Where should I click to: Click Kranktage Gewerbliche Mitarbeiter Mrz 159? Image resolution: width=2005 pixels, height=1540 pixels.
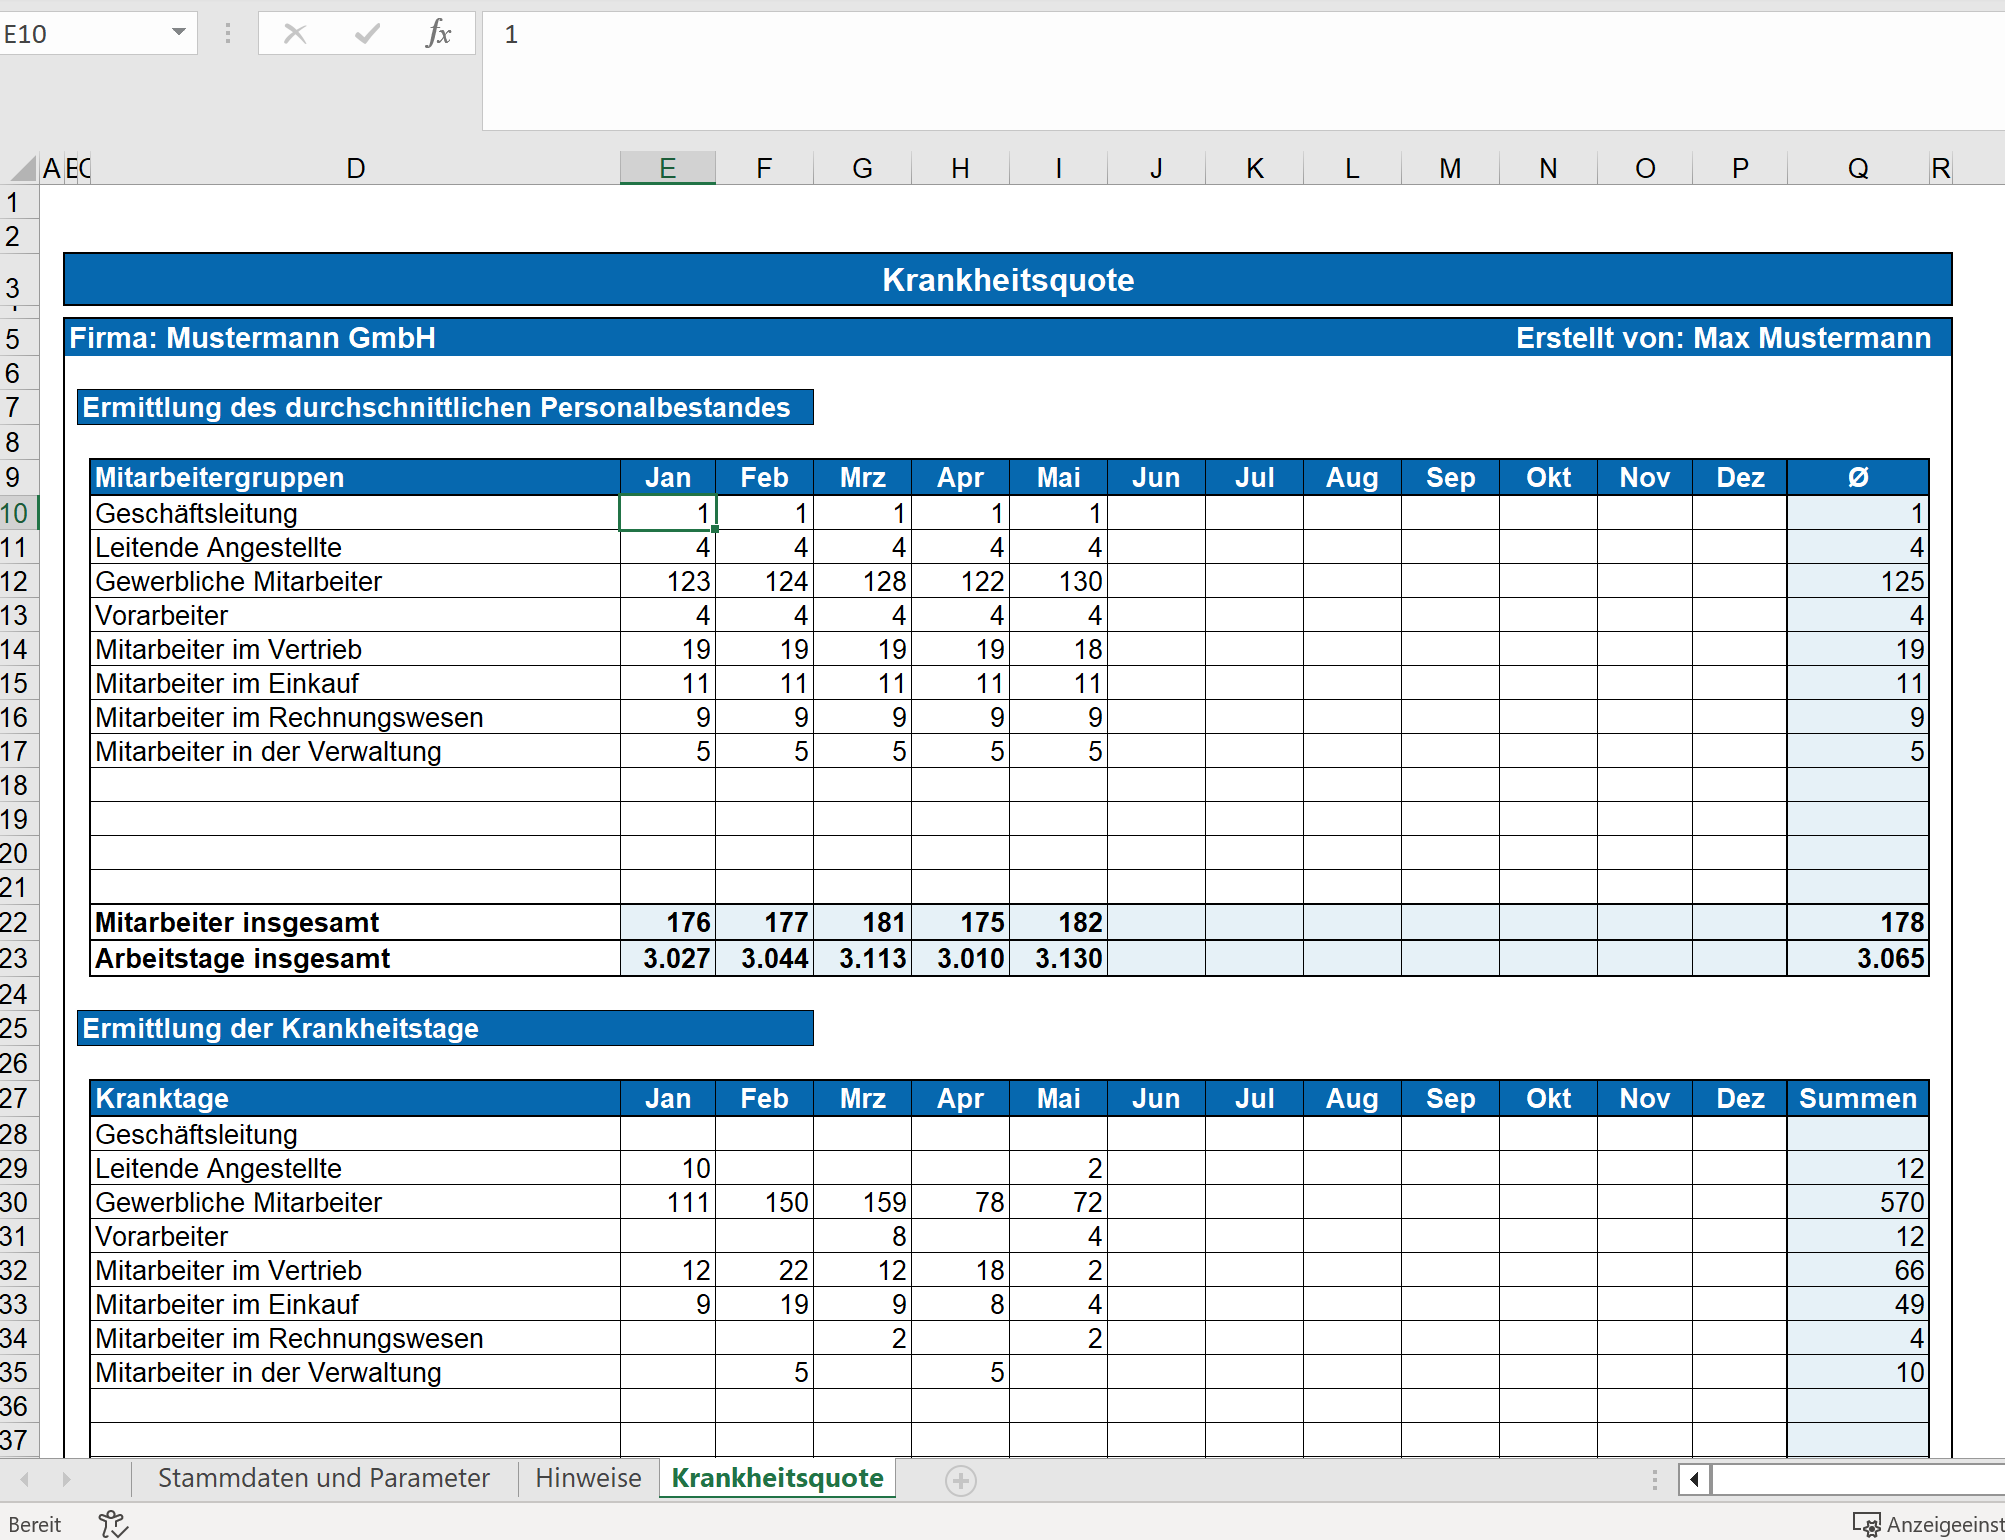click(863, 1202)
